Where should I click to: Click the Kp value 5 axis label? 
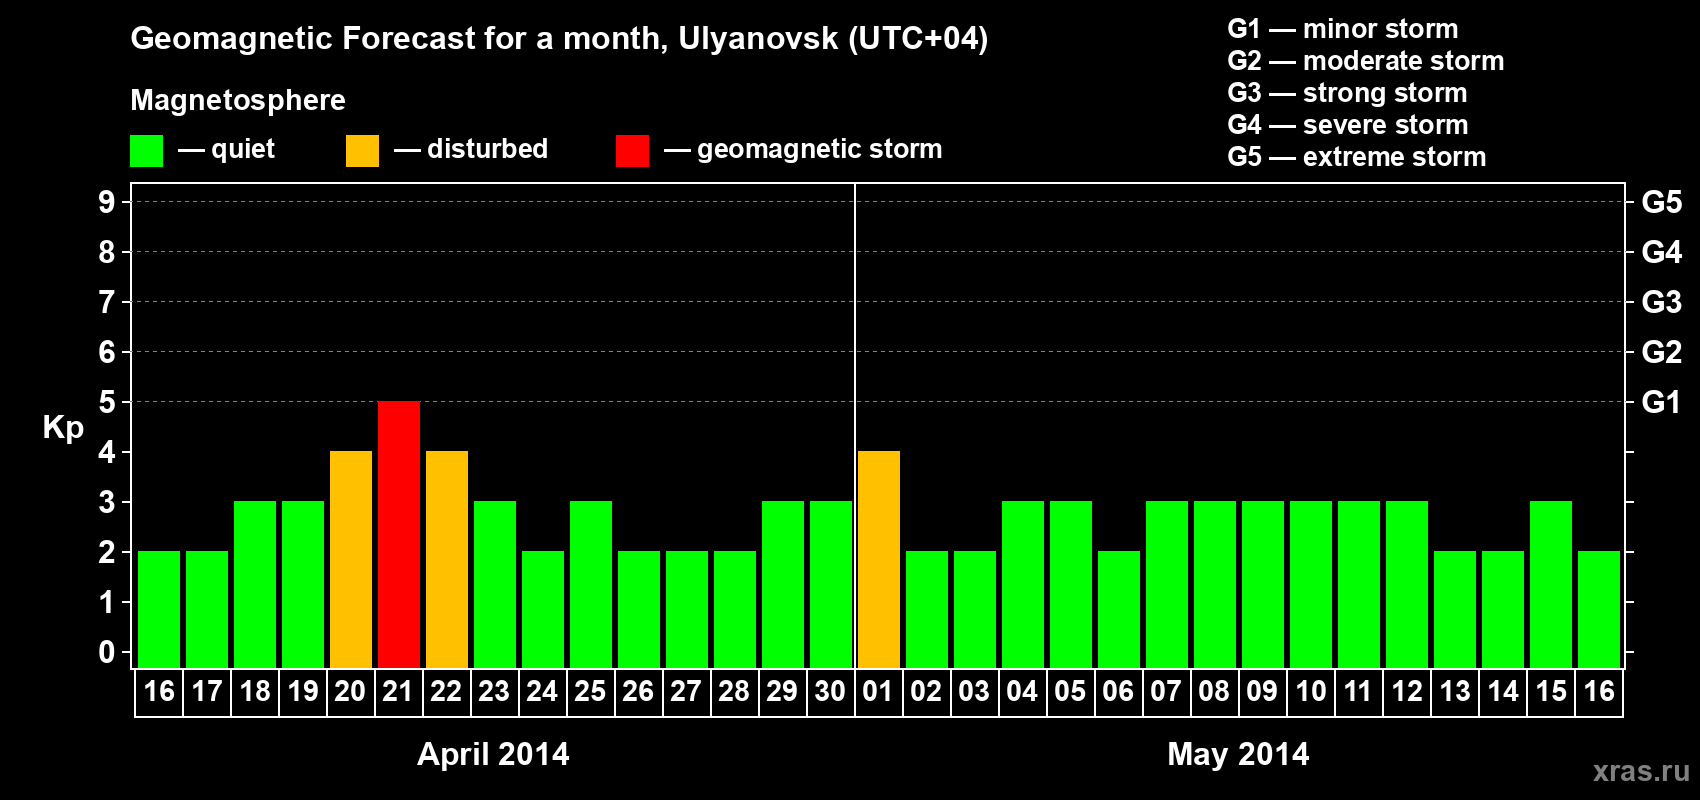(x=107, y=402)
